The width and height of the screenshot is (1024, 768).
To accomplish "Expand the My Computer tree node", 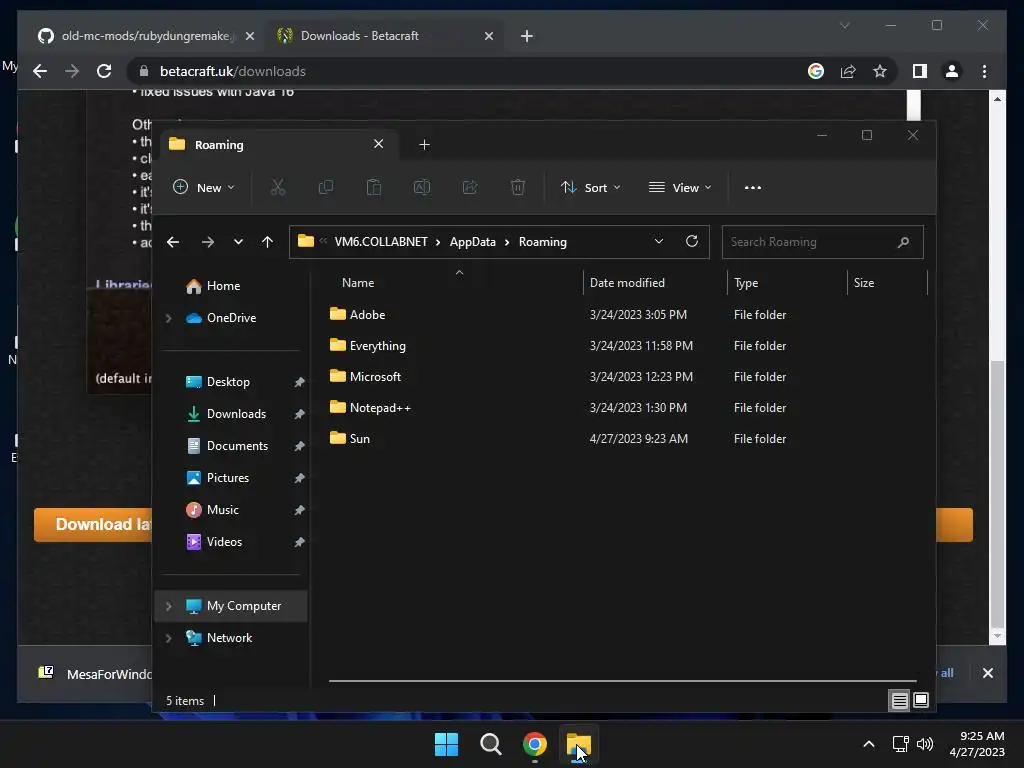I will [x=168, y=606].
